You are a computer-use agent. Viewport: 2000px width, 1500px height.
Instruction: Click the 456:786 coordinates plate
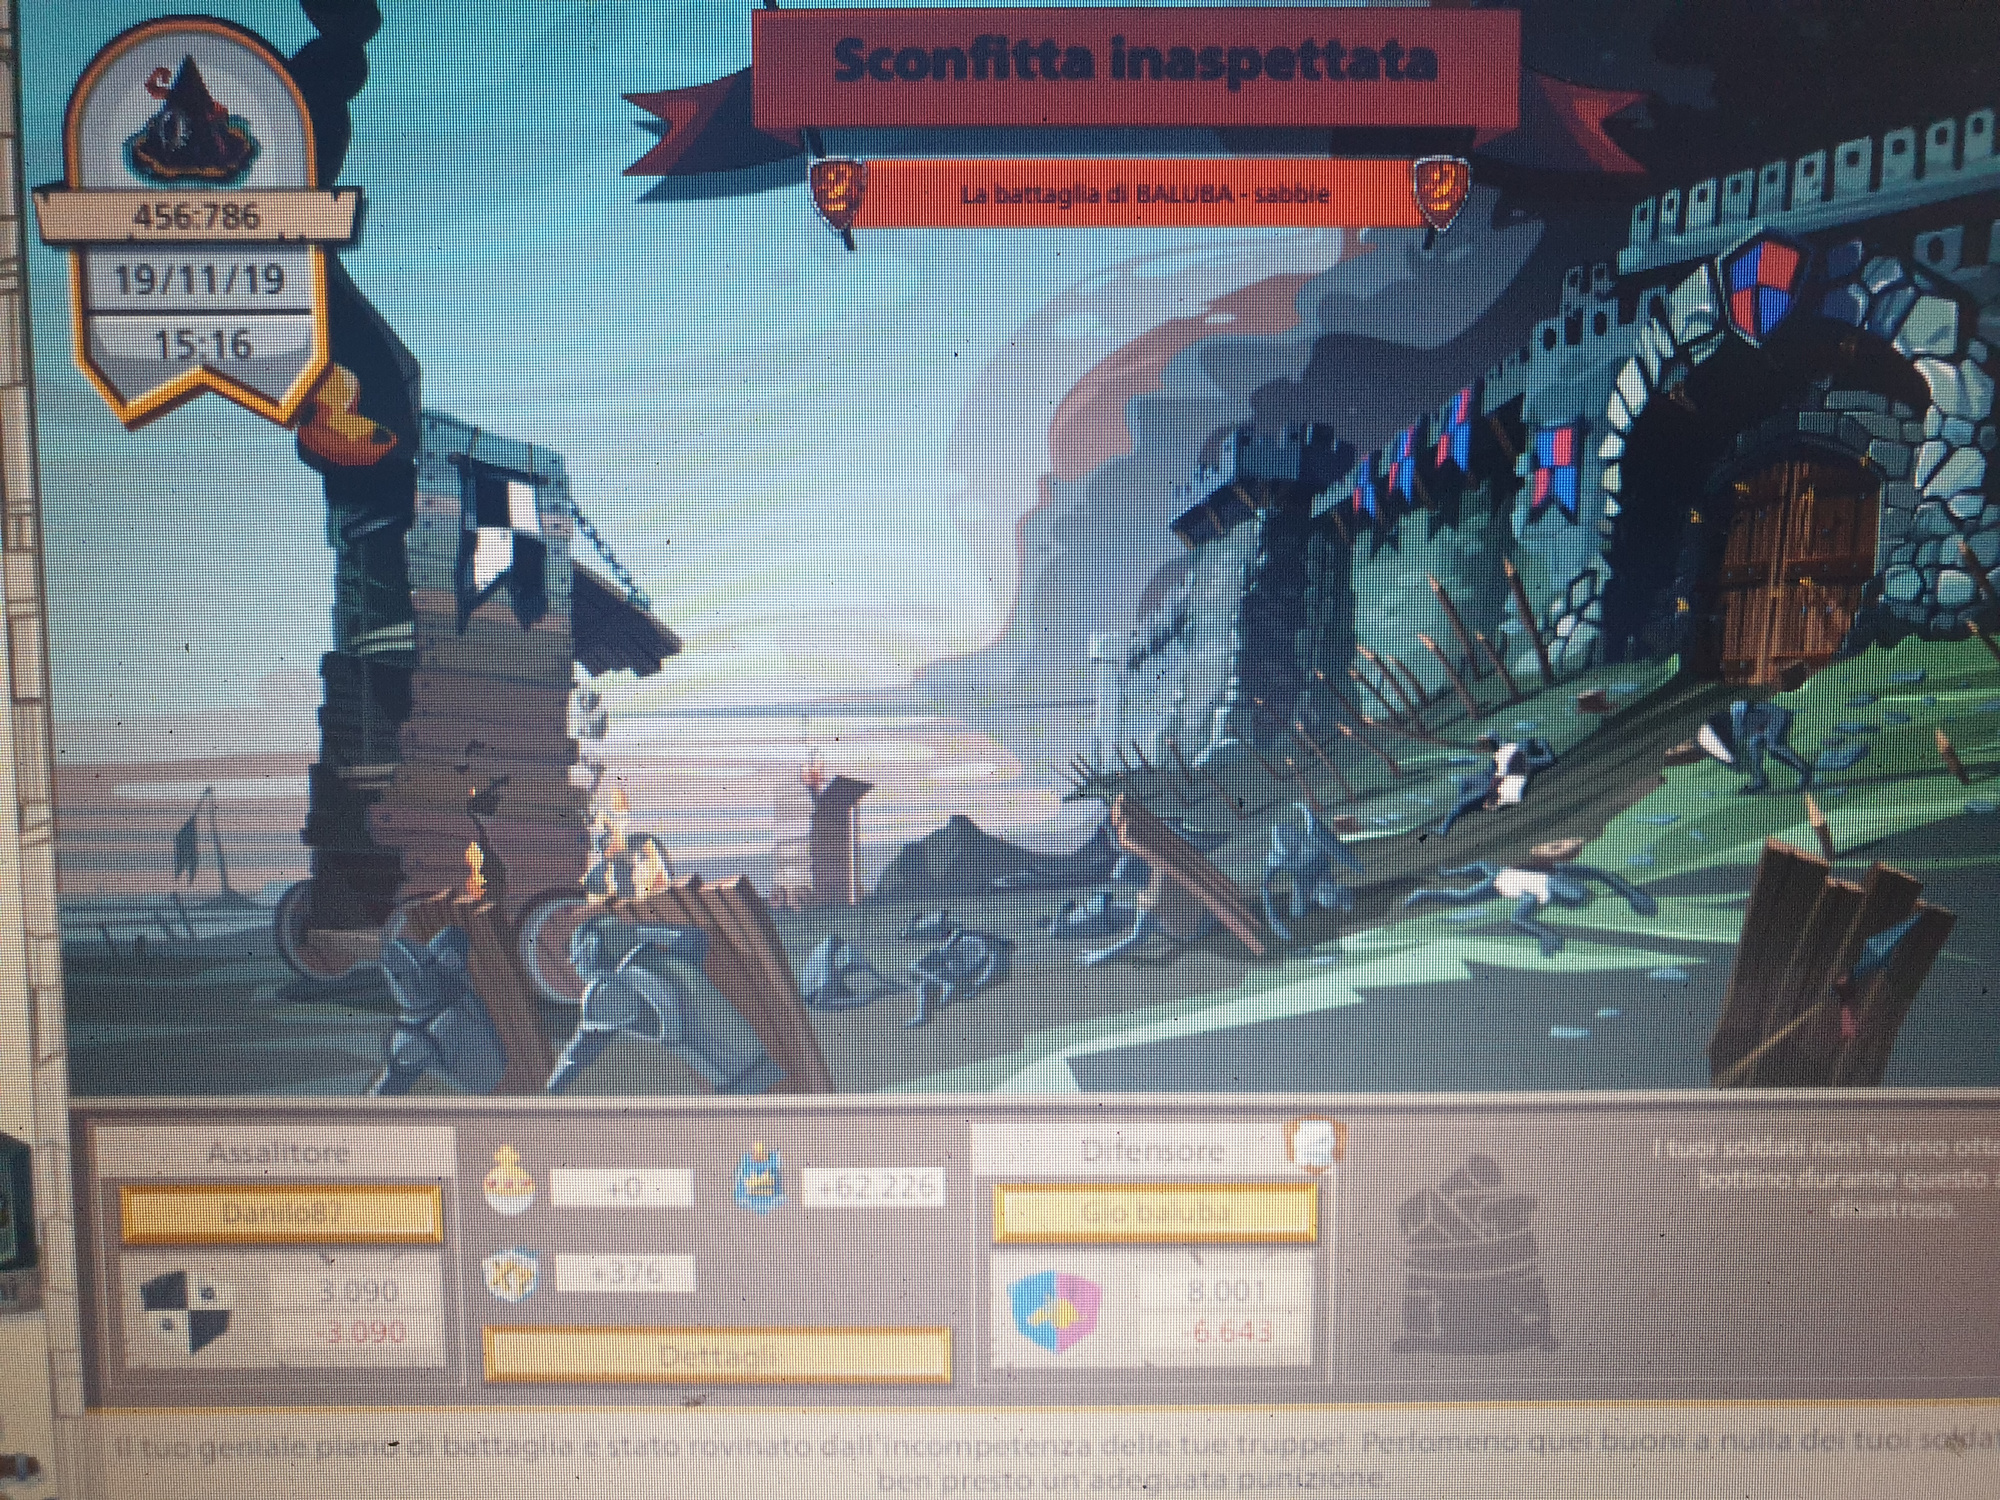coord(196,216)
